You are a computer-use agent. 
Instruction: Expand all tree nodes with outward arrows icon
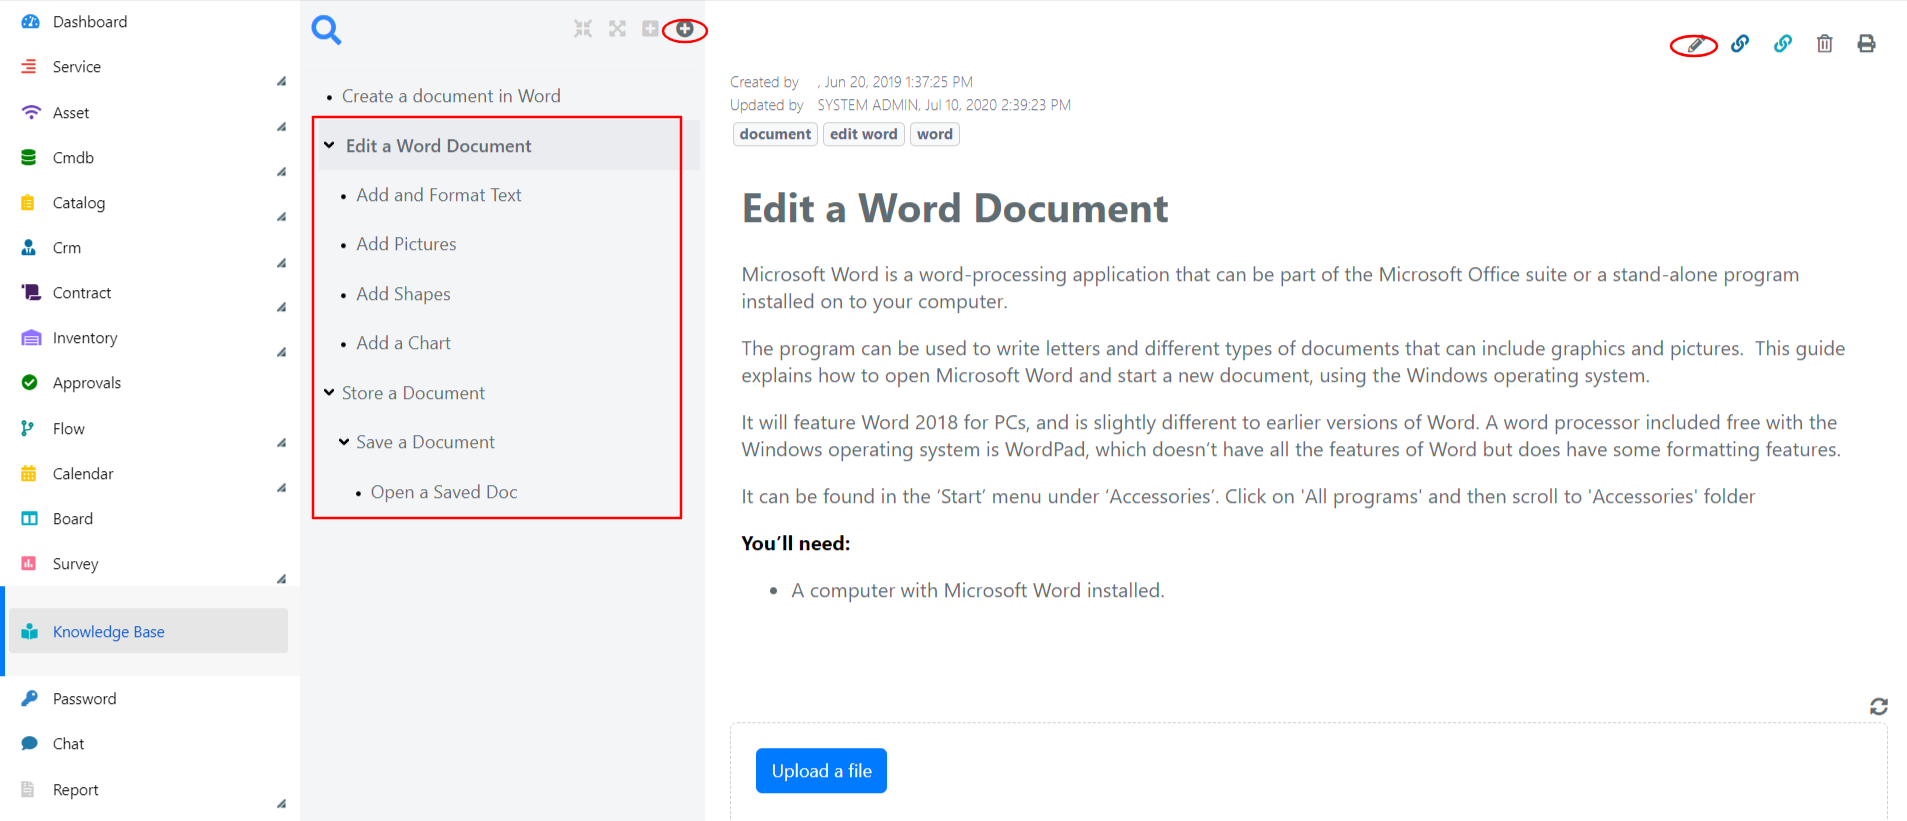click(x=617, y=29)
